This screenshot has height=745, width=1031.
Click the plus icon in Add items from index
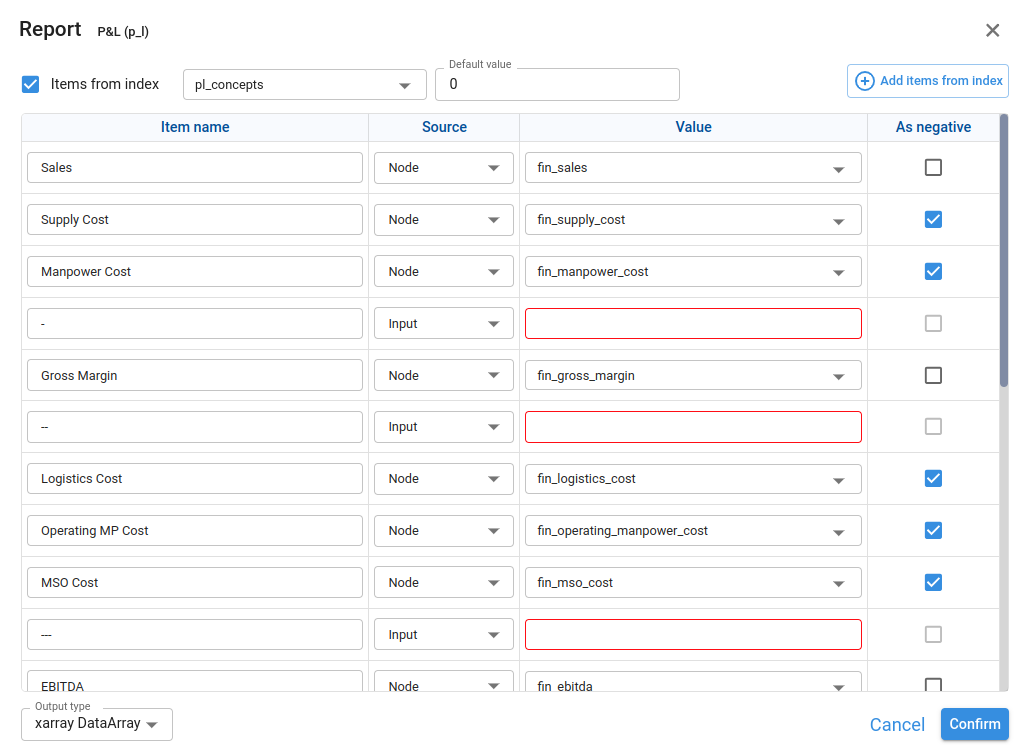pyautogui.click(x=865, y=81)
